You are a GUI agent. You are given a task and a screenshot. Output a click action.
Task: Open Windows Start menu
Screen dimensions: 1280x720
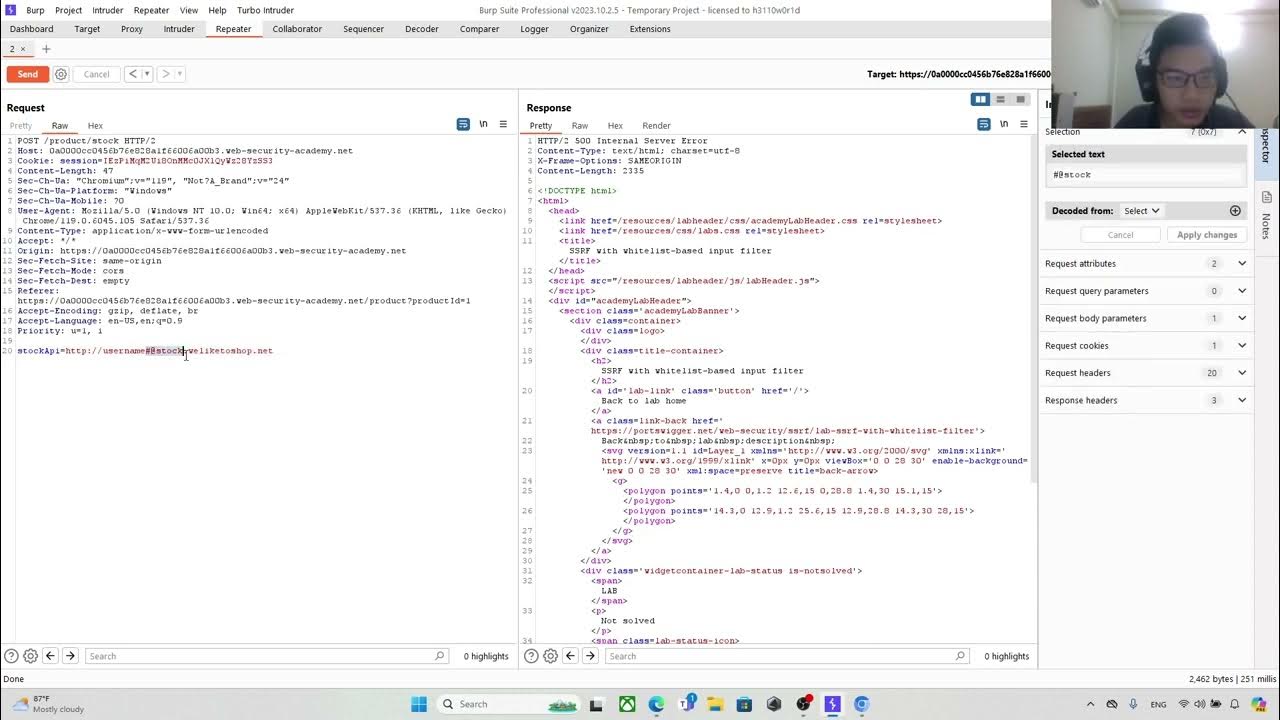click(x=419, y=704)
